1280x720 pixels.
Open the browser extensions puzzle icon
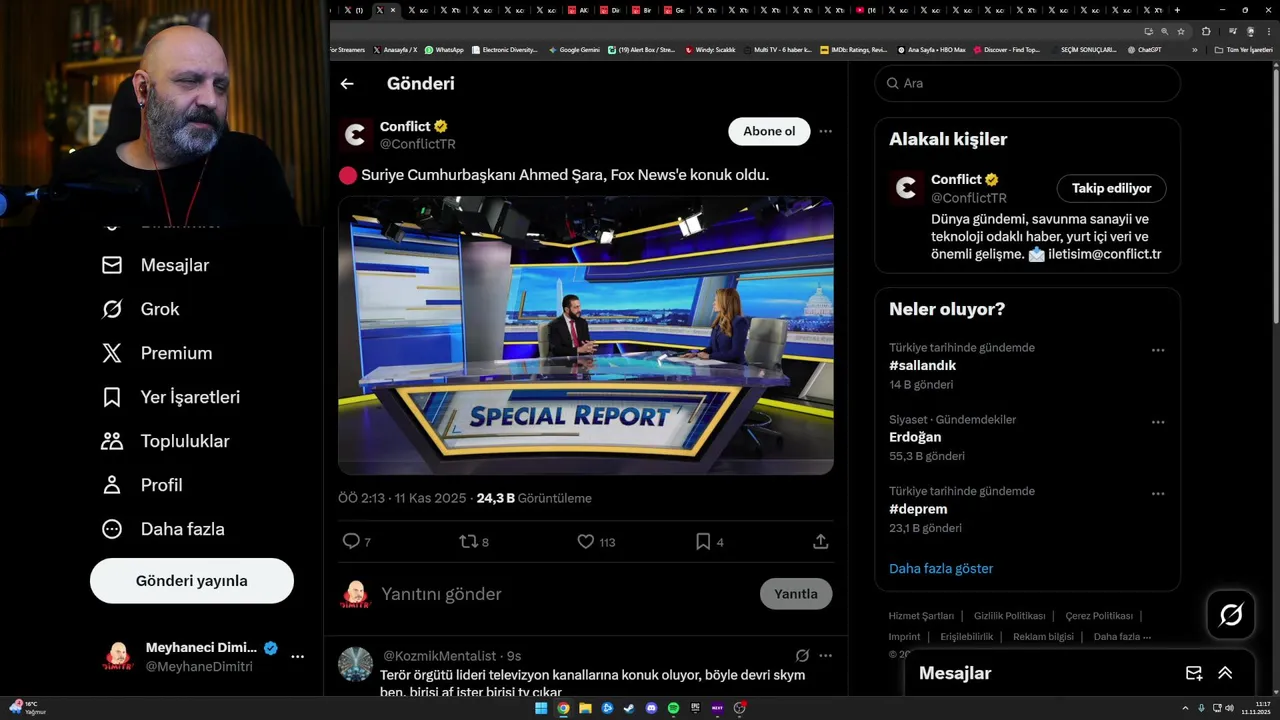1206,31
